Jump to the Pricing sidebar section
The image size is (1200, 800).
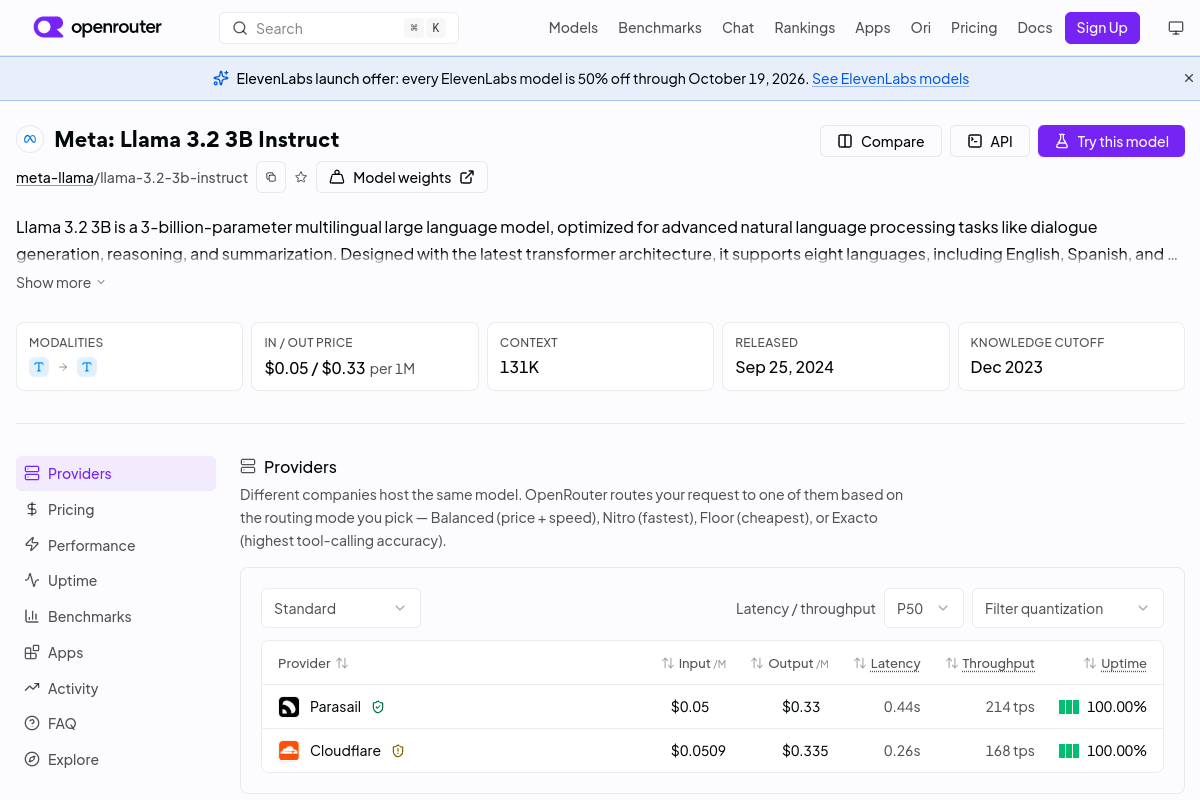point(116,510)
